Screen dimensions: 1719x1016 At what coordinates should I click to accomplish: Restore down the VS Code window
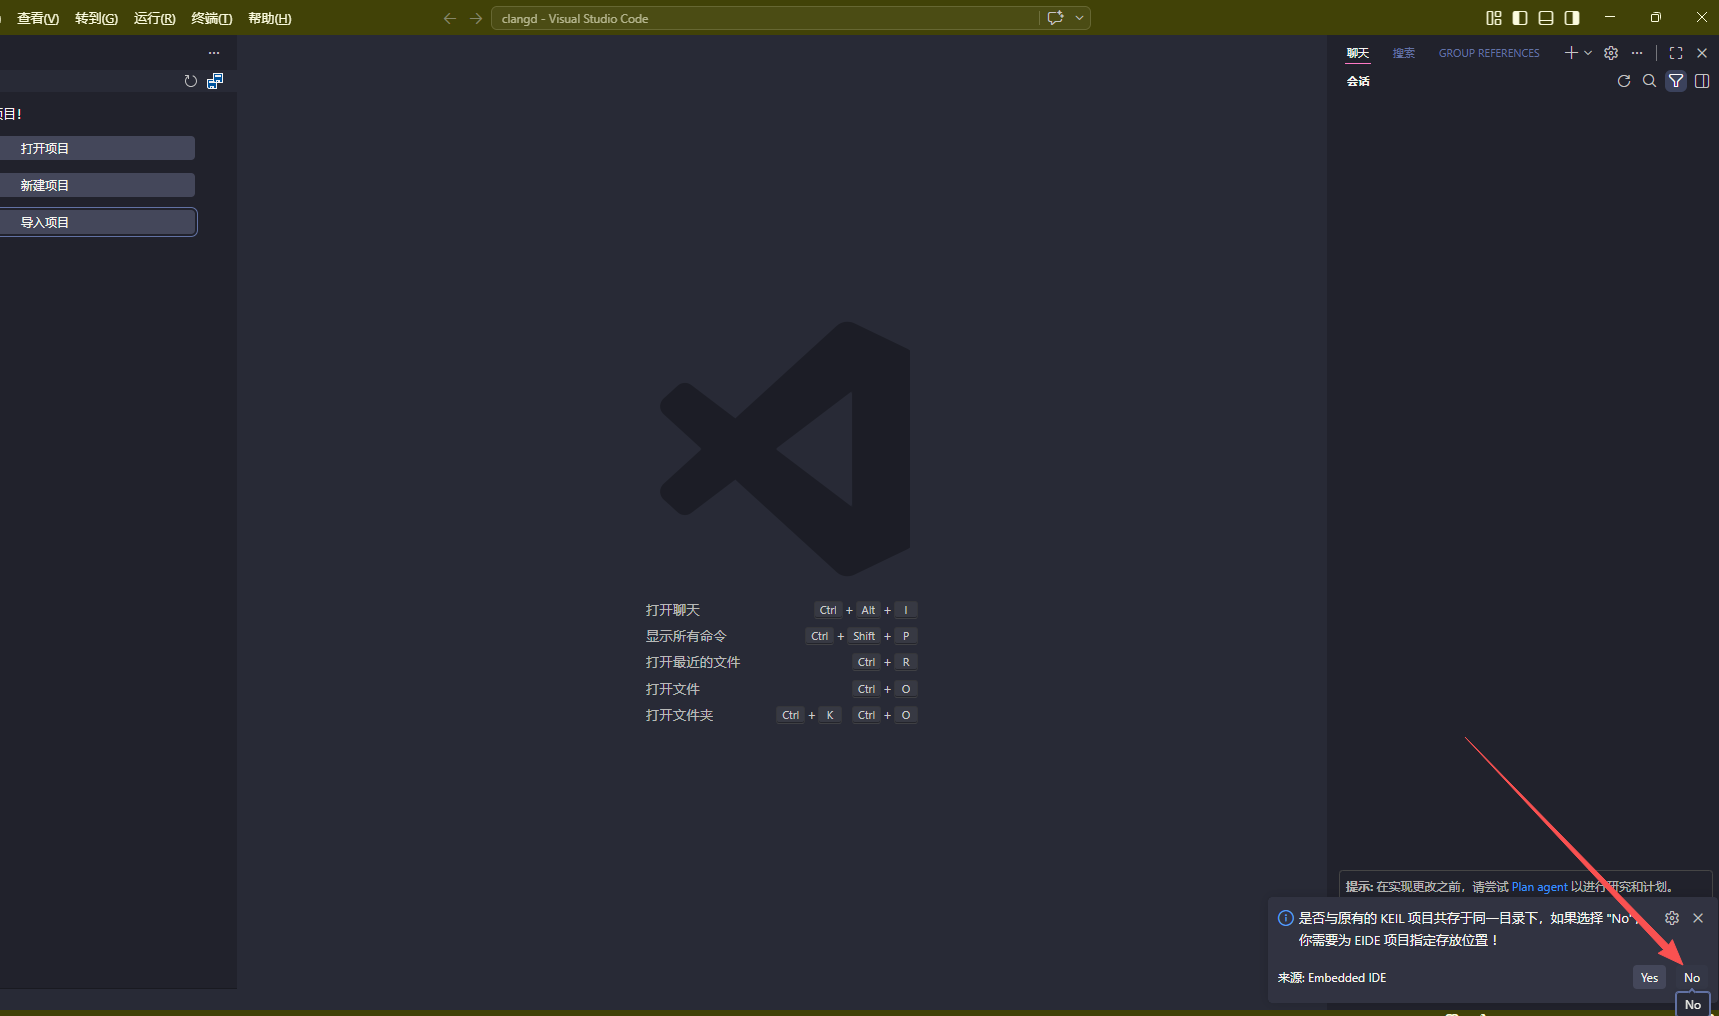coord(1656,17)
